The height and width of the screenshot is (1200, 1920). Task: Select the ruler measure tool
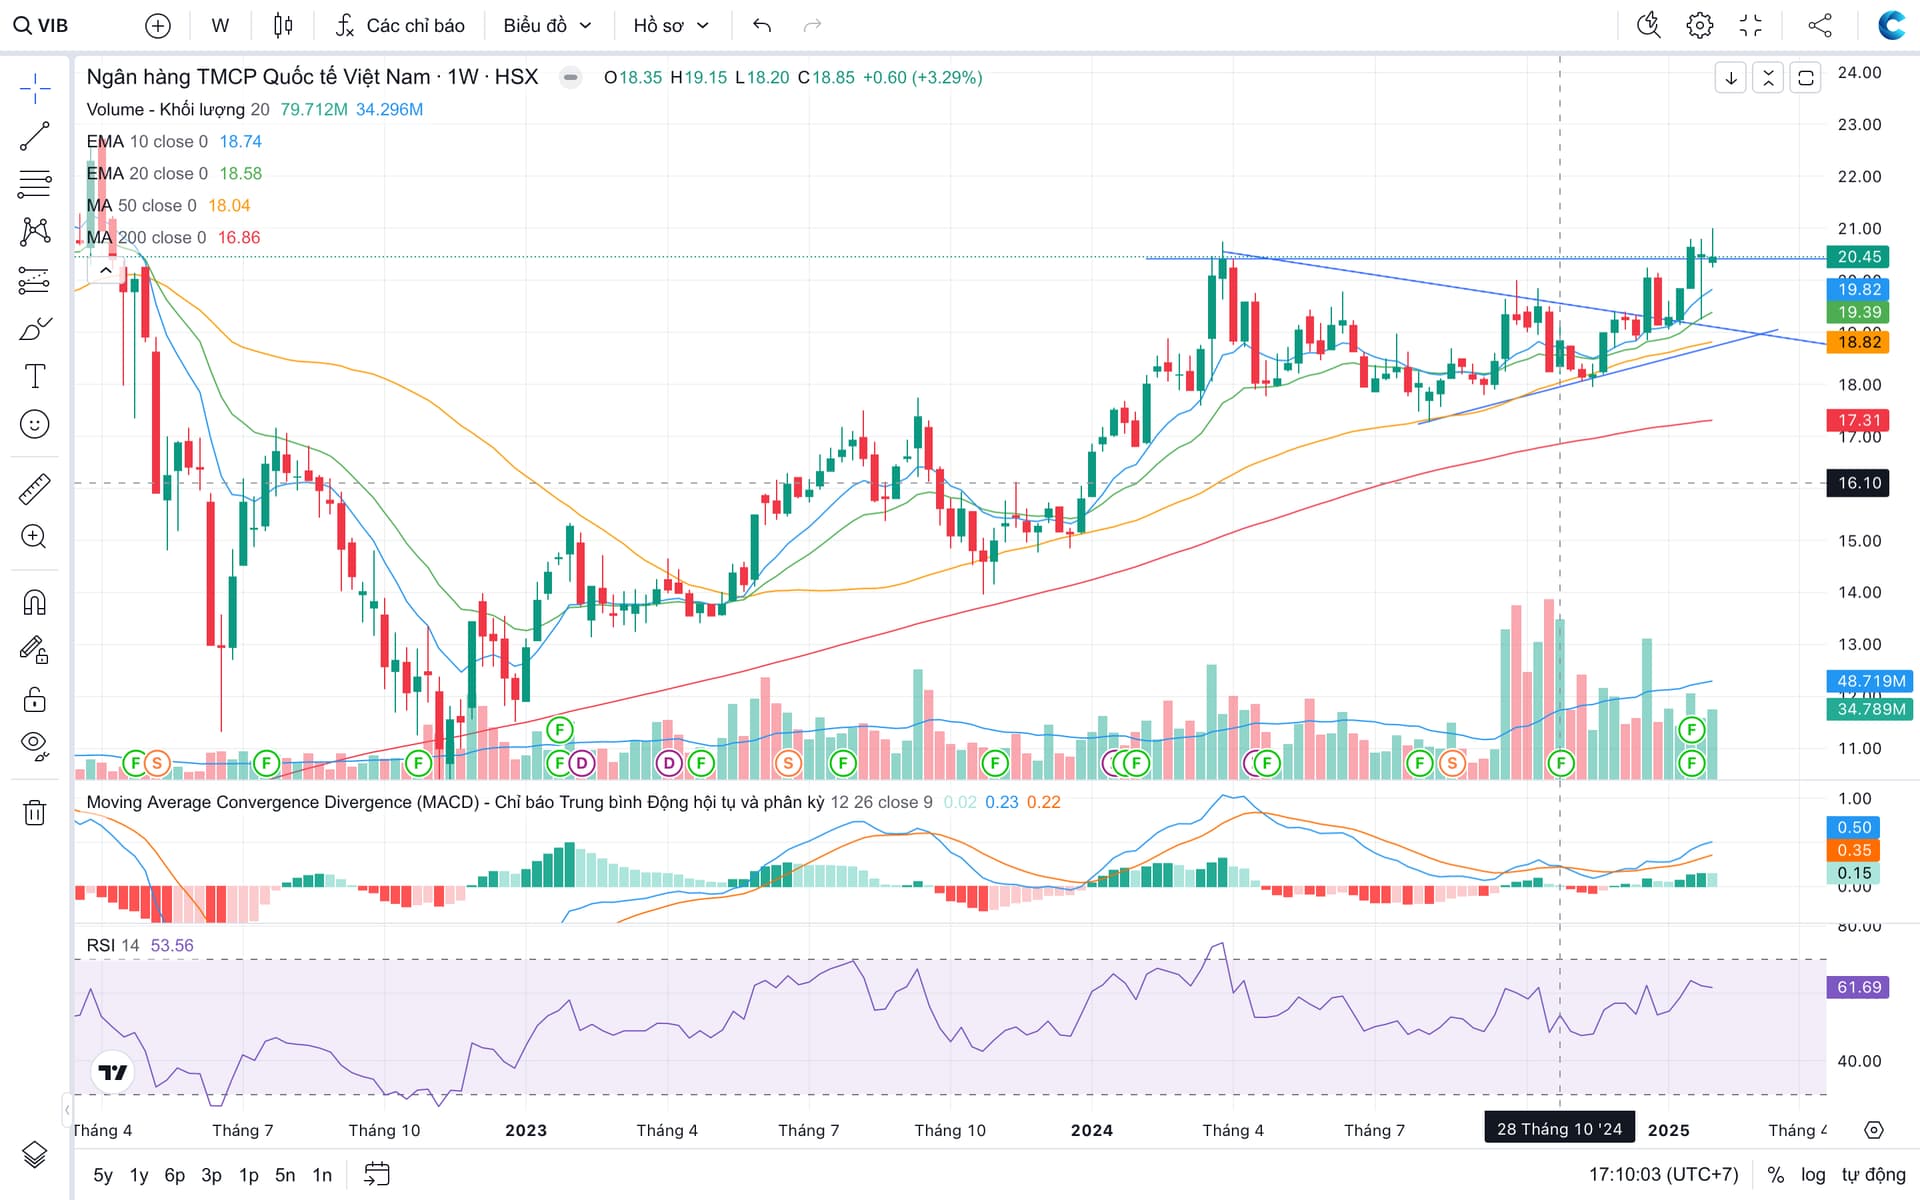(x=34, y=489)
